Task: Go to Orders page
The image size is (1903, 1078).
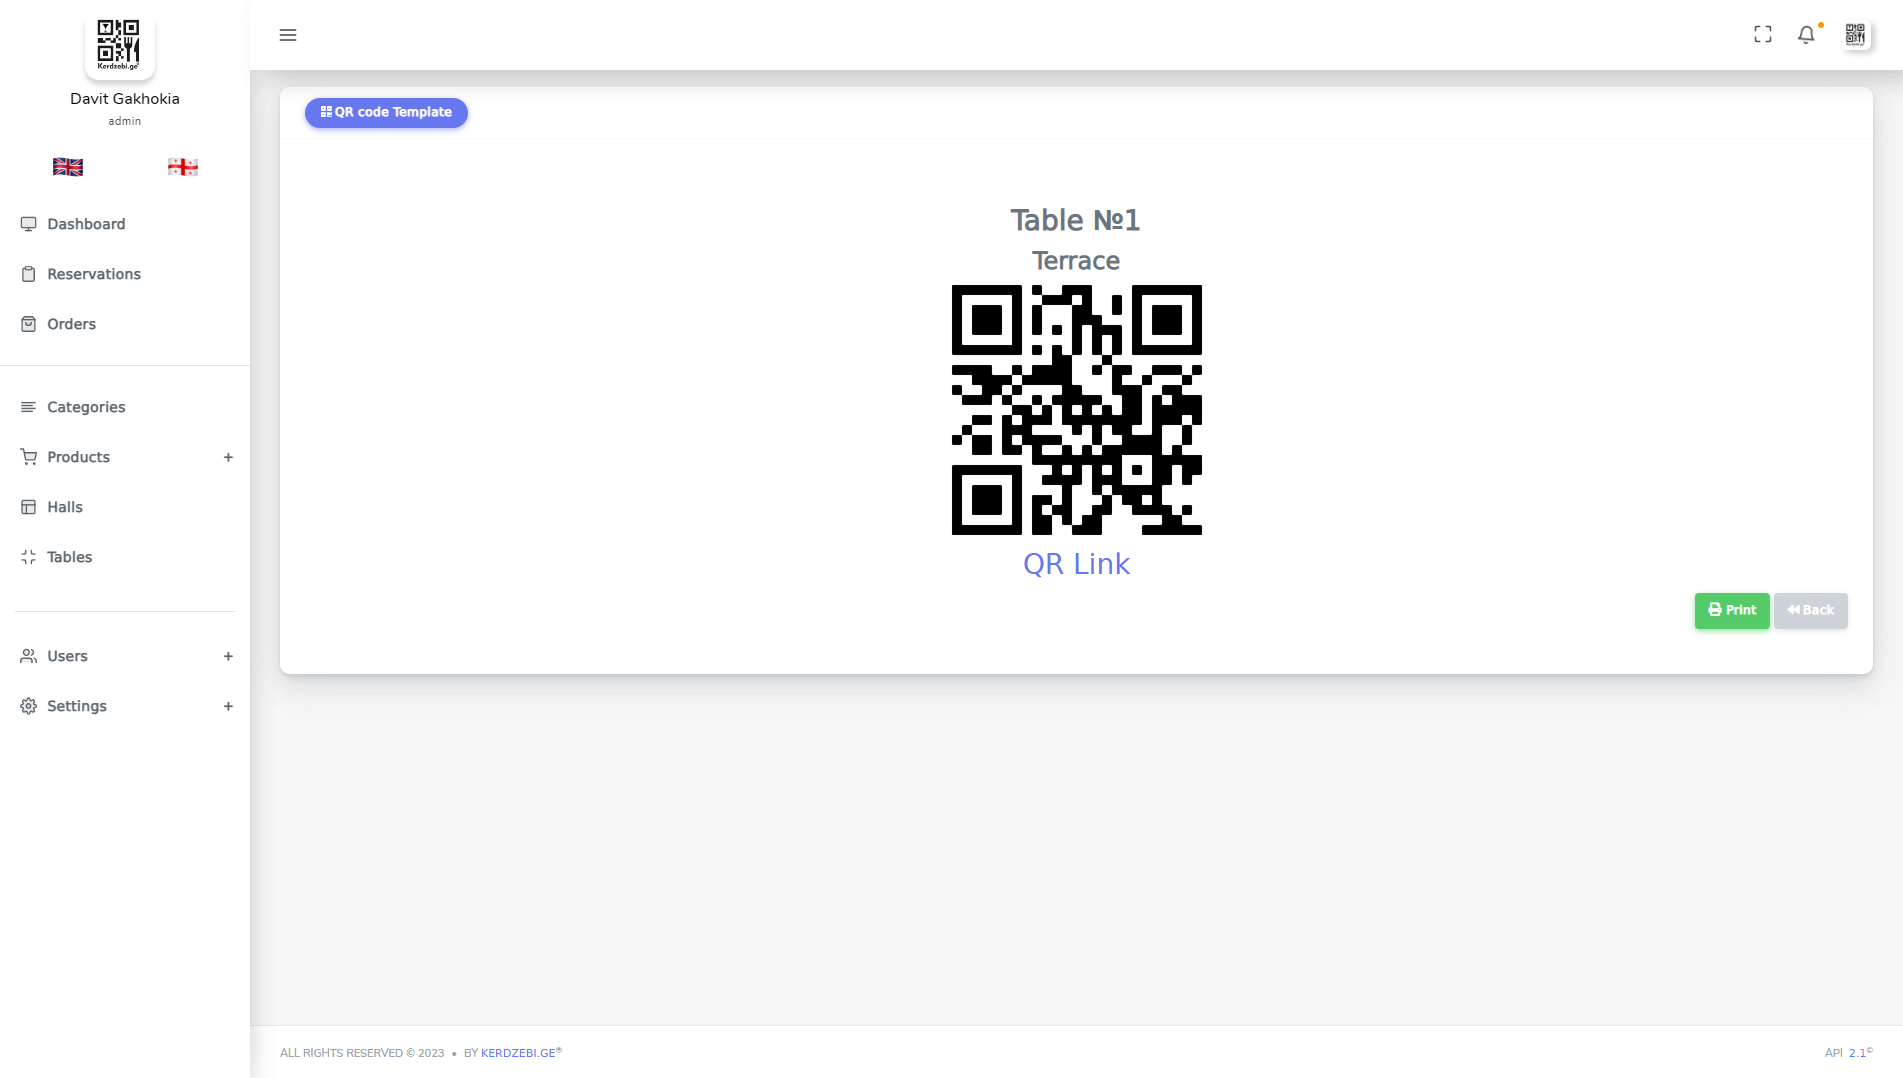Action: tap(125, 324)
